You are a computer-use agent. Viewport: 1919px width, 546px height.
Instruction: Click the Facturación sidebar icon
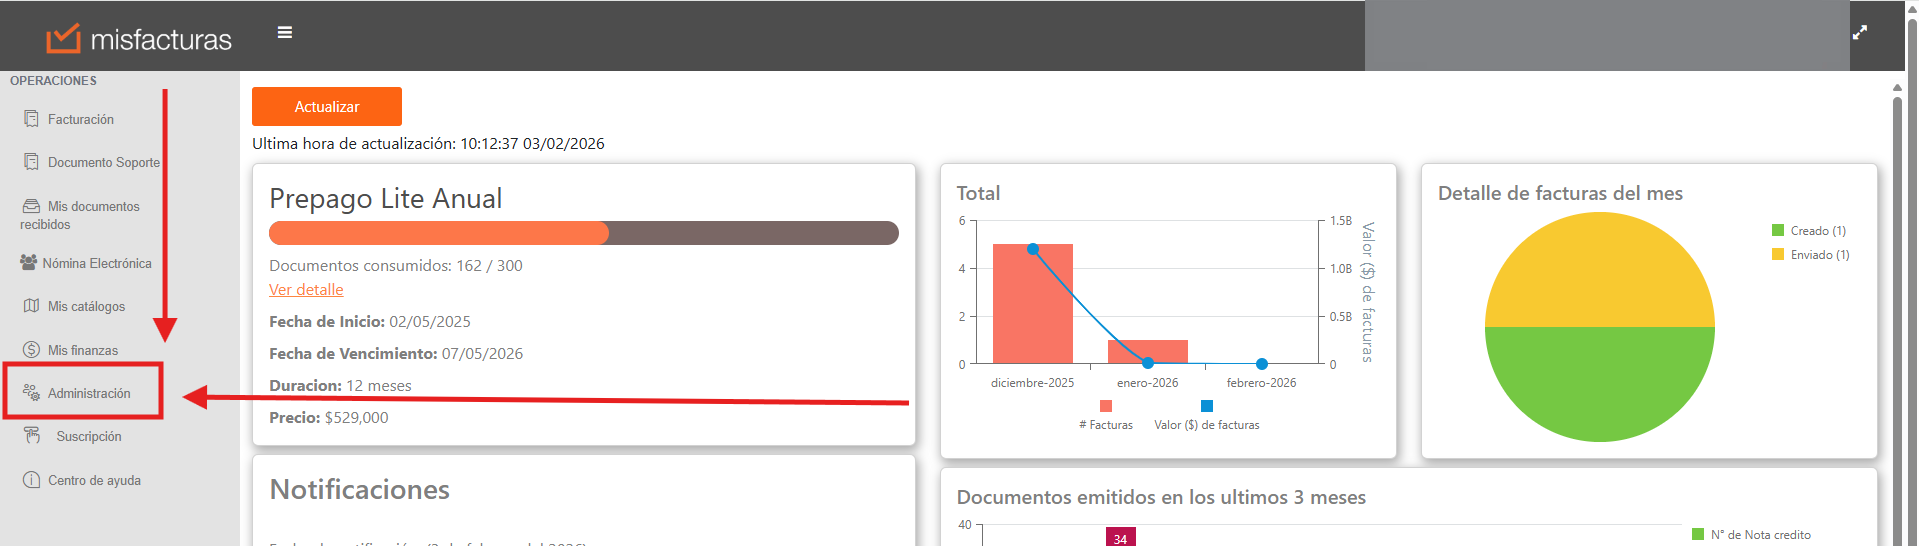pyautogui.click(x=32, y=119)
